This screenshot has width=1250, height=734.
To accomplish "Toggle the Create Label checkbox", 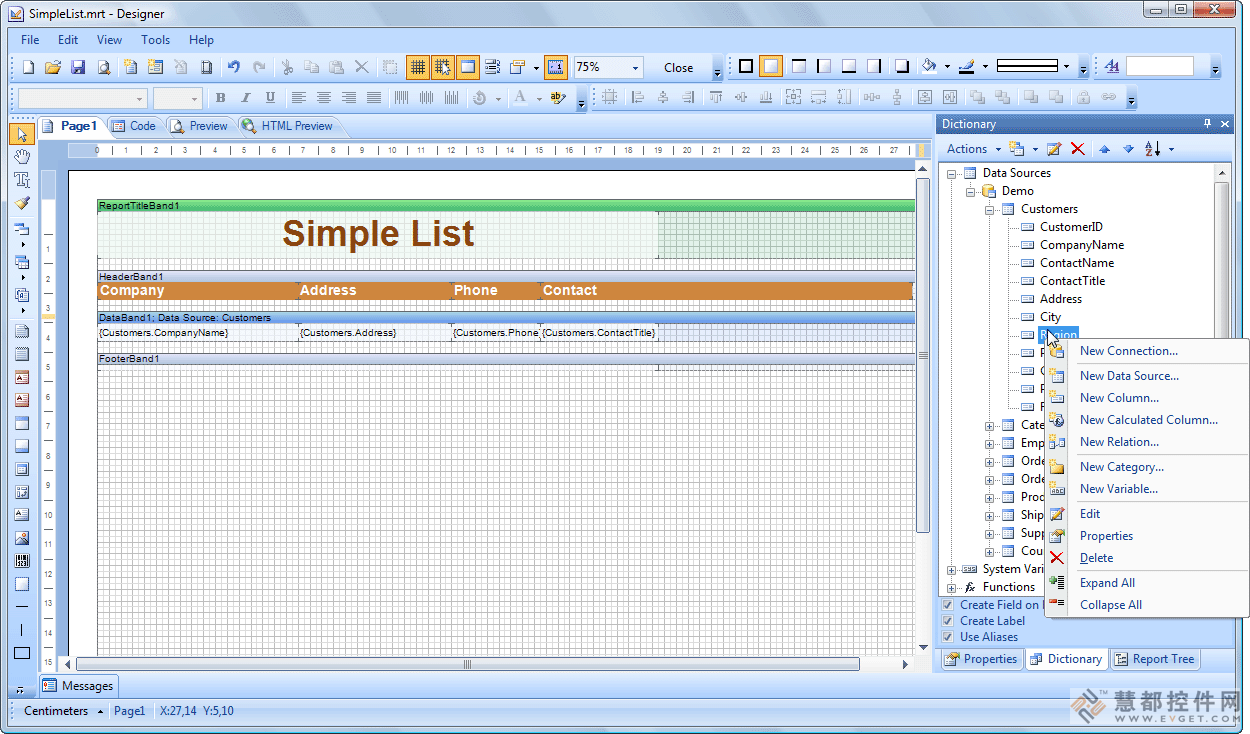I will pyautogui.click(x=948, y=621).
